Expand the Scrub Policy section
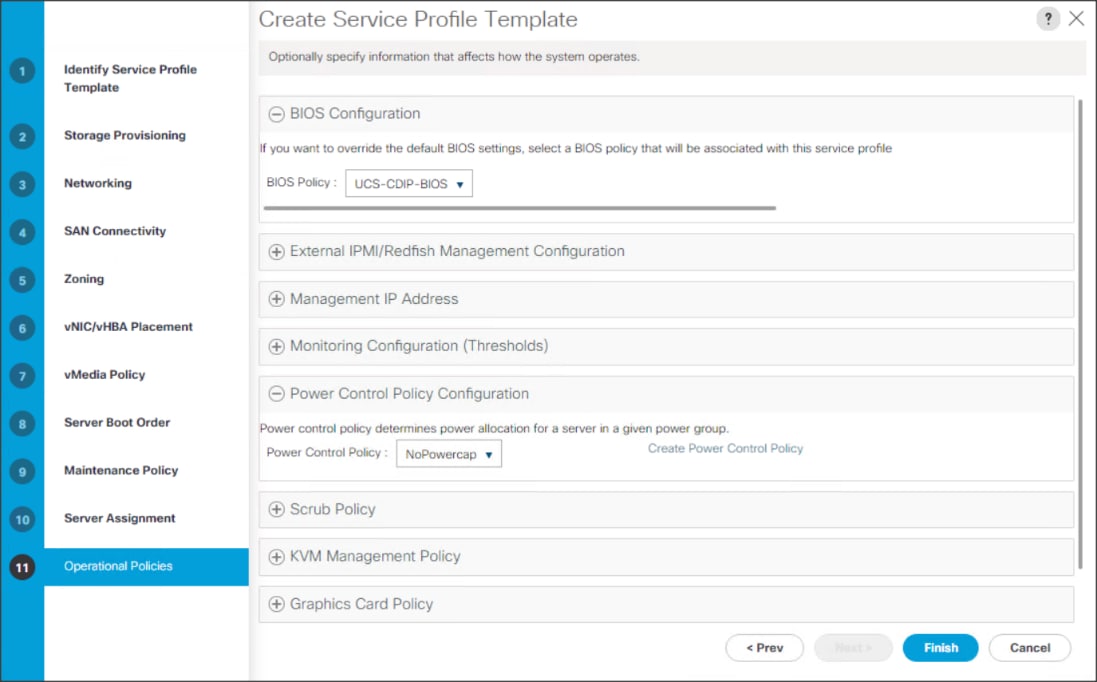 pos(277,510)
